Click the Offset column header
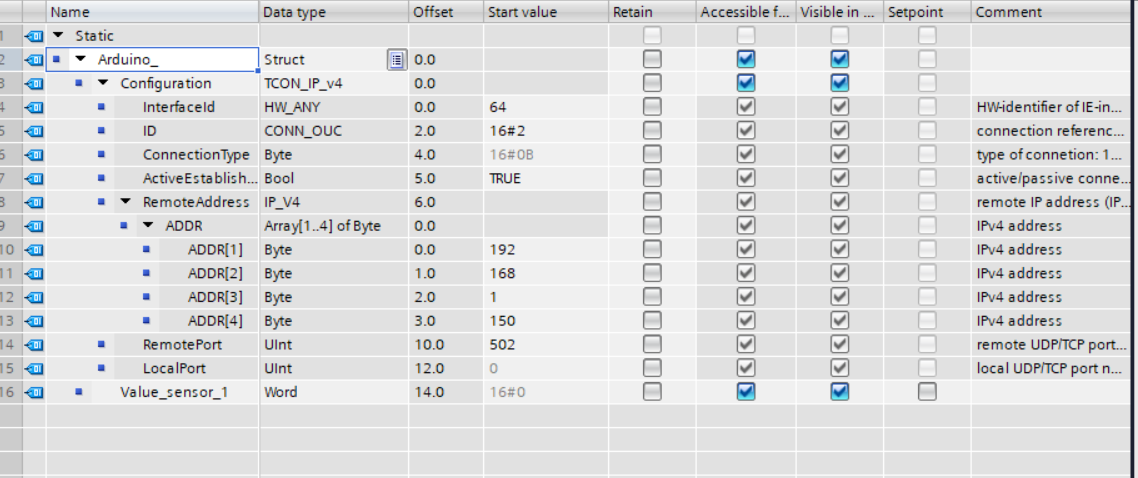1138x478 pixels. 446,12
